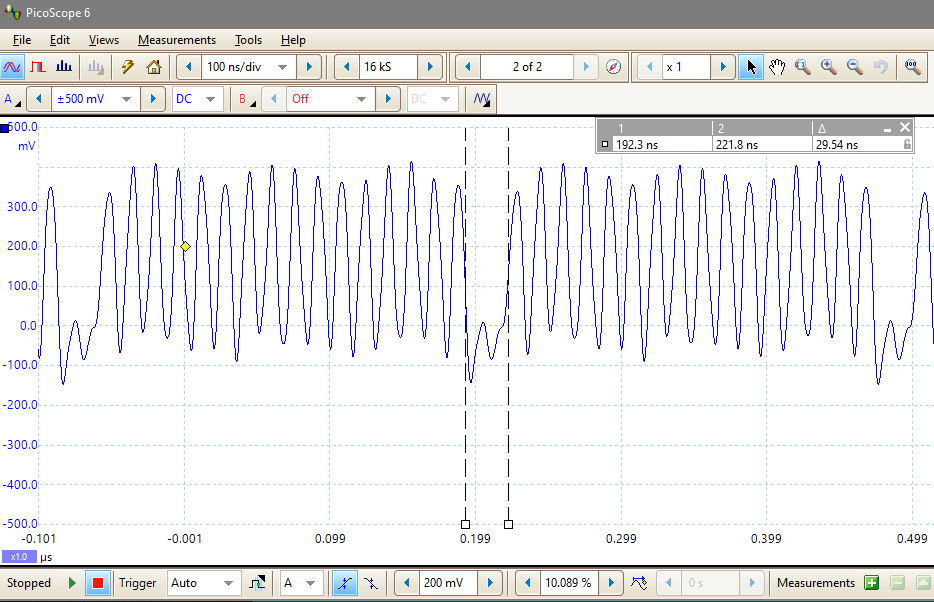Viewport: 934px width, 602px height.
Task: Select the Scope view mode icon
Action: tap(12, 67)
